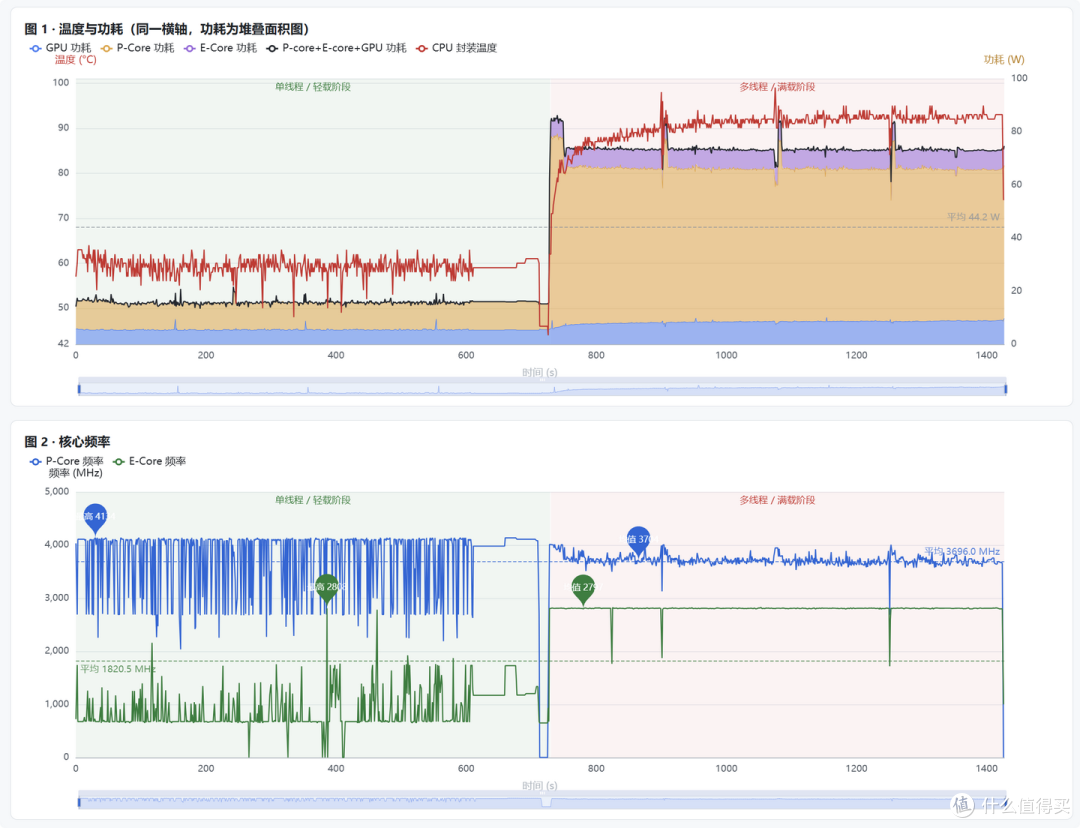Image resolution: width=1080 pixels, height=828 pixels.
Task: Hide the P-Core 功耗 legend series
Action: [x=137, y=48]
